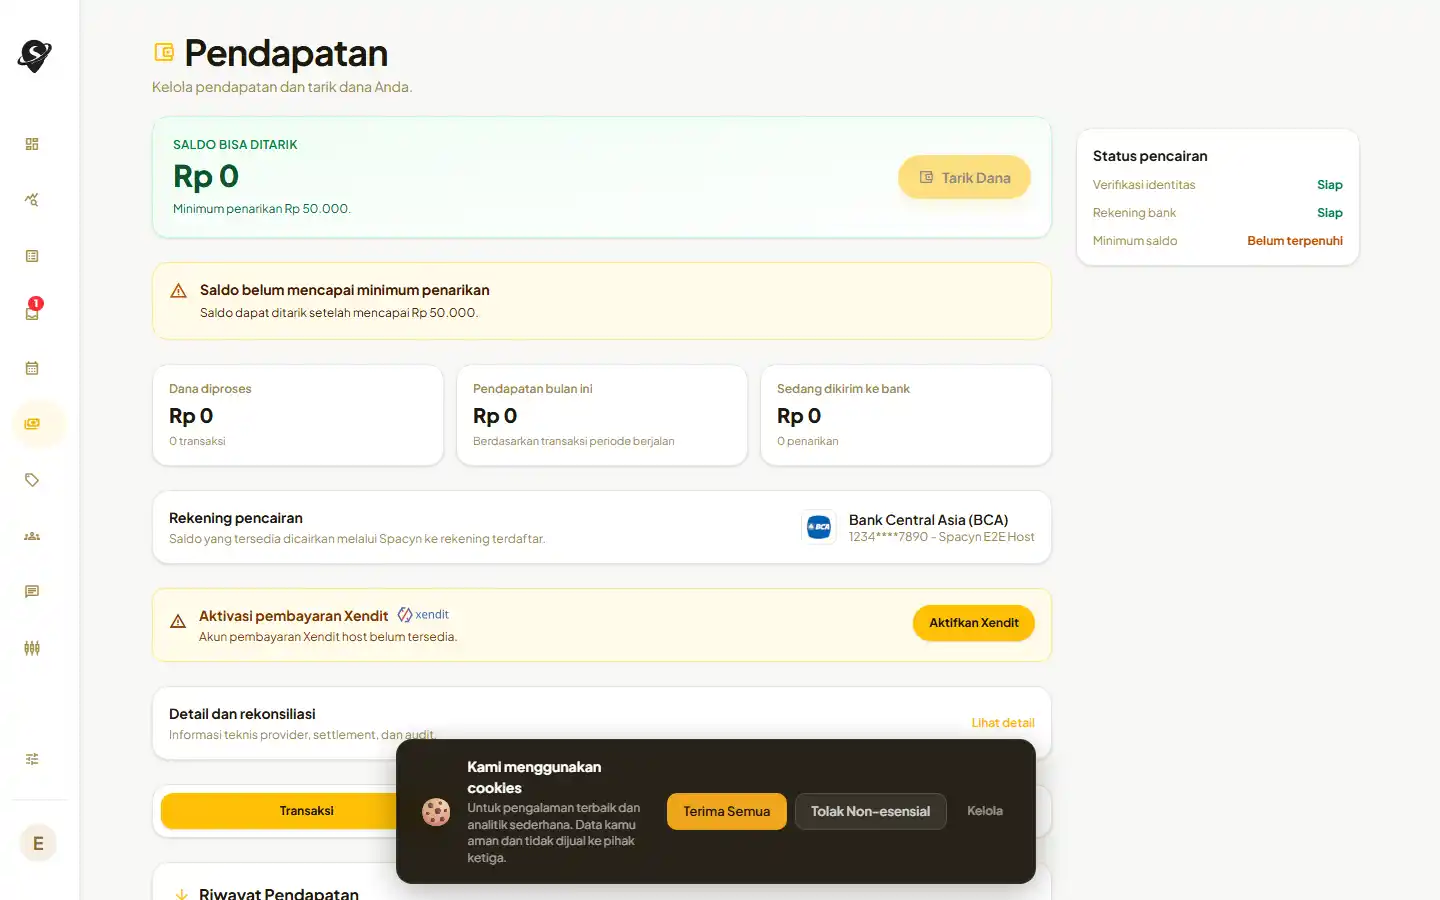Open the people group icon in sidebar

click(x=32, y=536)
